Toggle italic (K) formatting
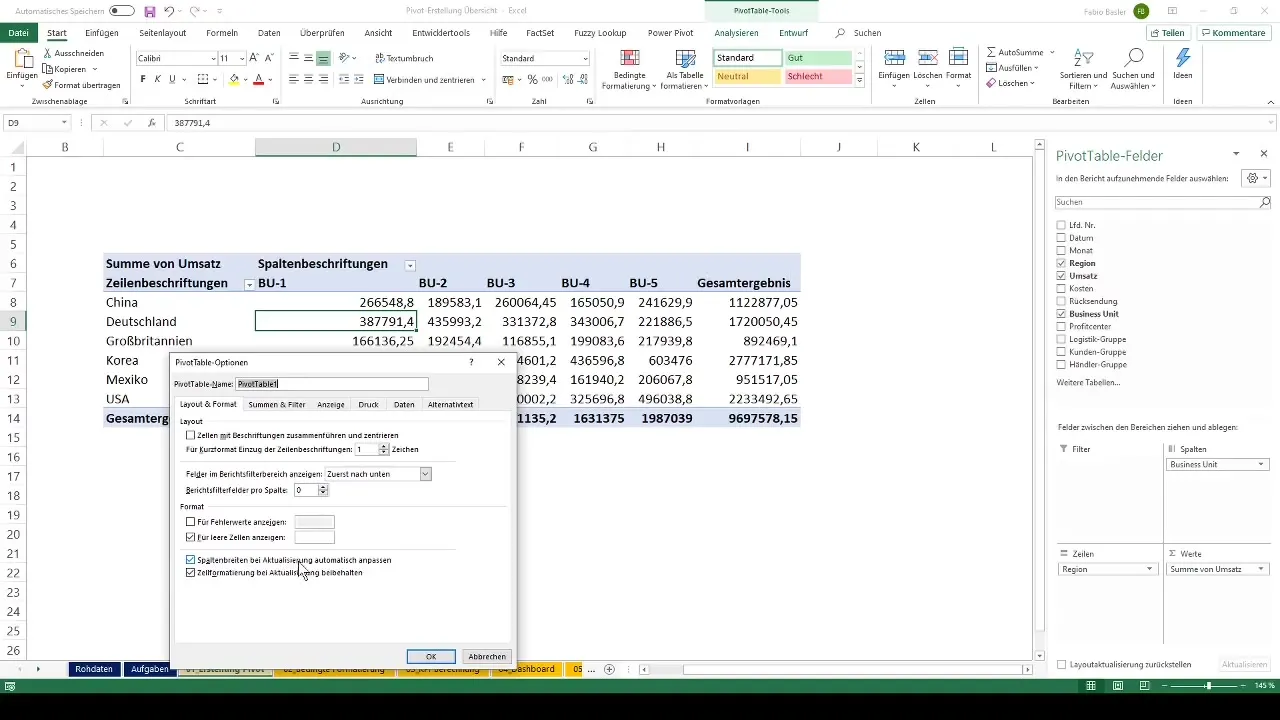The height and width of the screenshot is (720, 1280). point(157,79)
